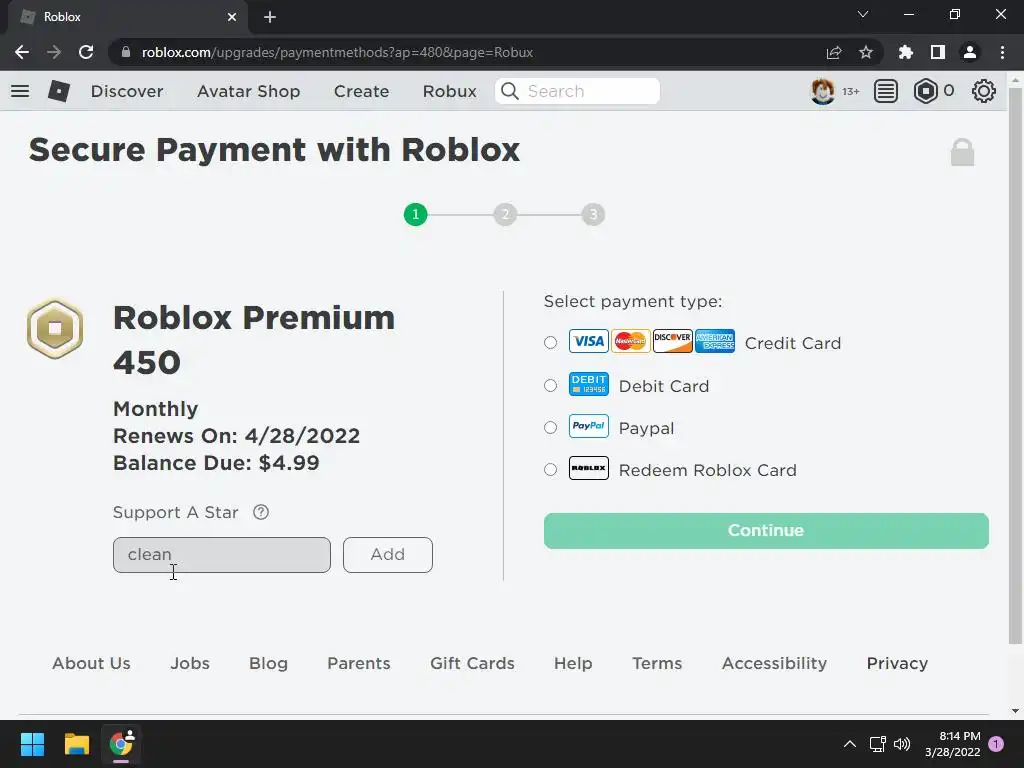The height and width of the screenshot is (768, 1024).
Task: Open the network status tray icon
Action: tap(877, 744)
